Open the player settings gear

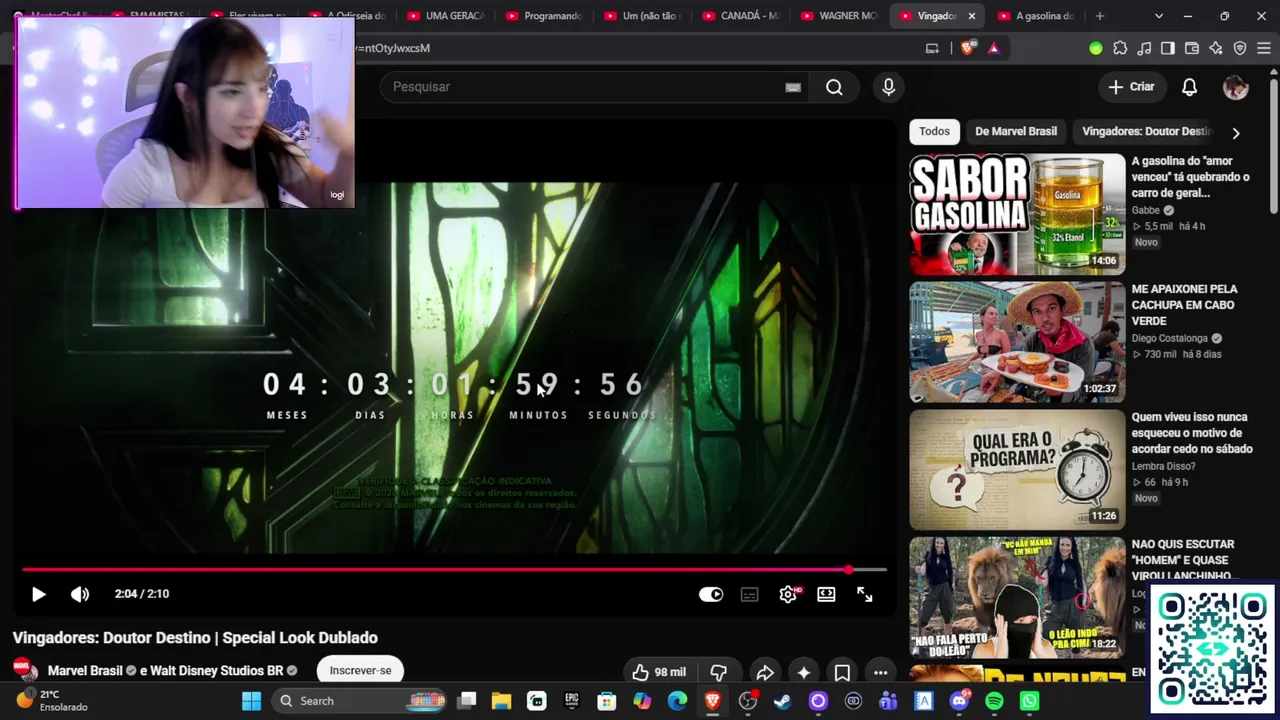(x=788, y=594)
